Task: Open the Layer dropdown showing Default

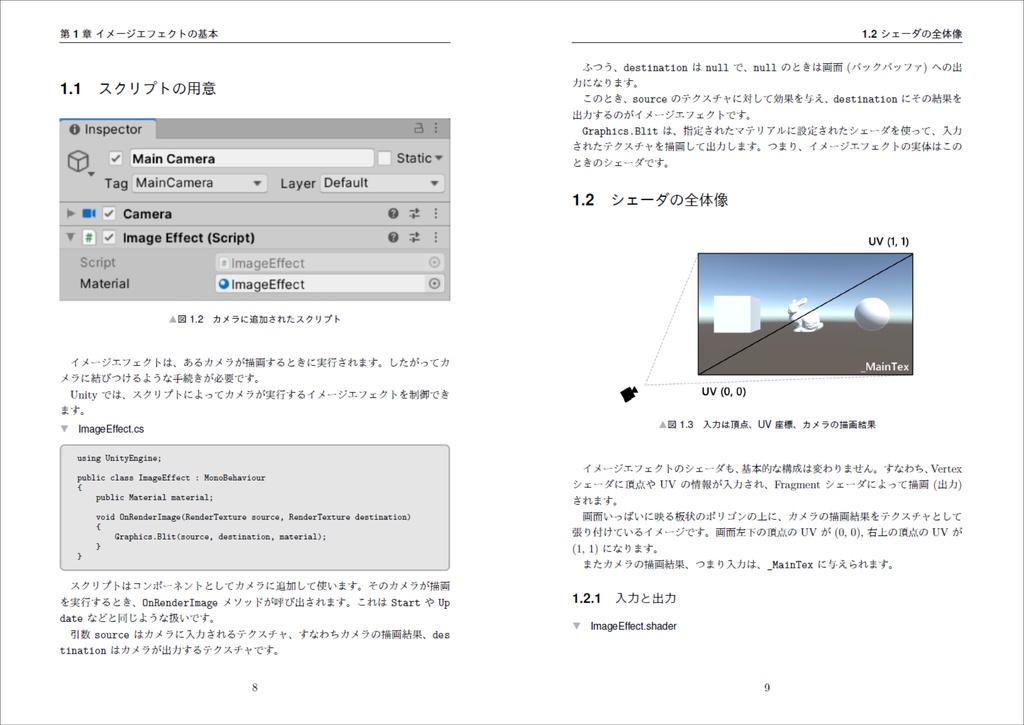Action: 380,182
